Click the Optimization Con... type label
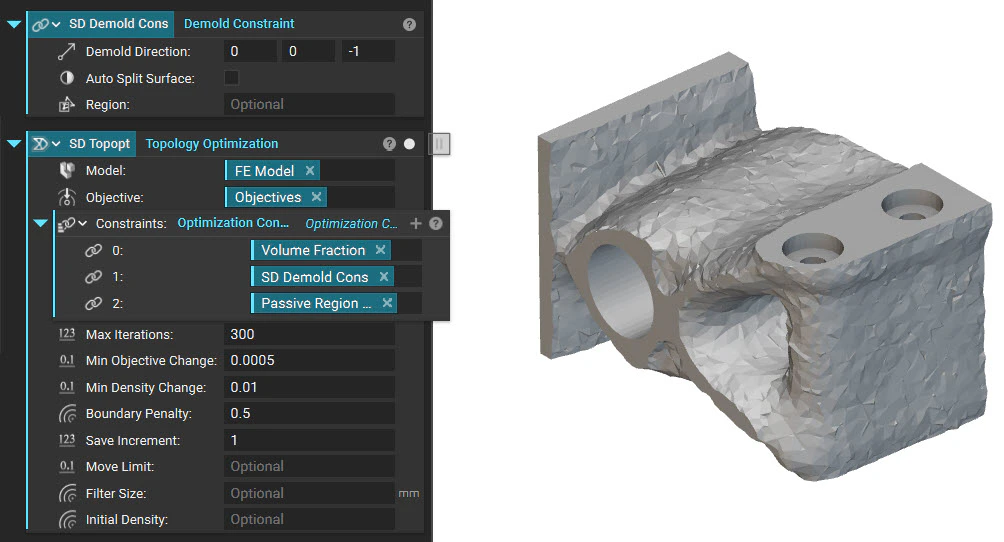Viewport: 1004px width, 542px height. point(233,223)
